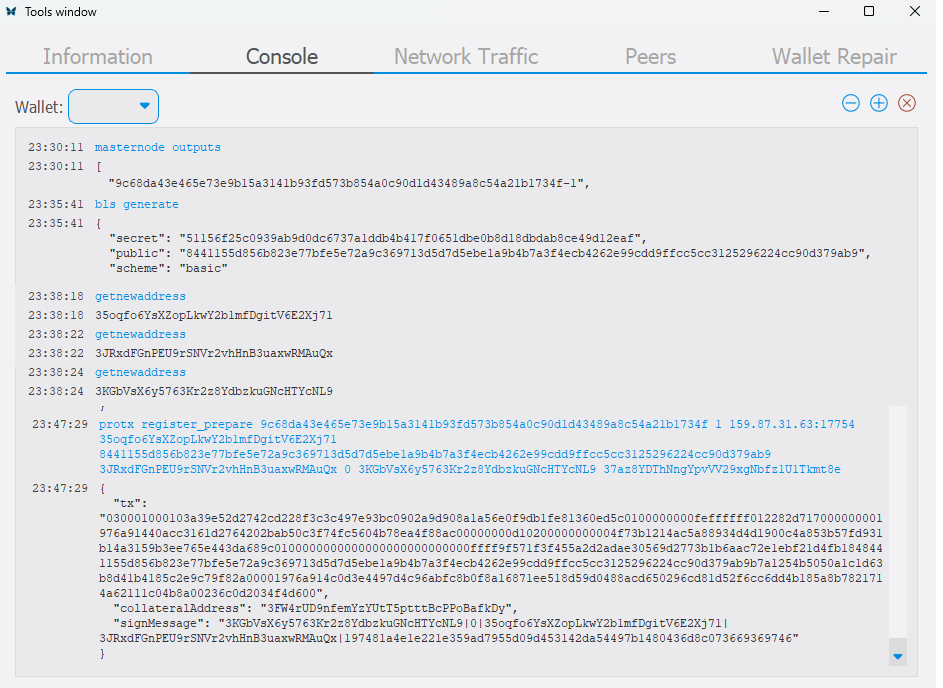943x688 pixels.
Task: Decrease console font size with minus icon
Action: click(x=850, y=103)
